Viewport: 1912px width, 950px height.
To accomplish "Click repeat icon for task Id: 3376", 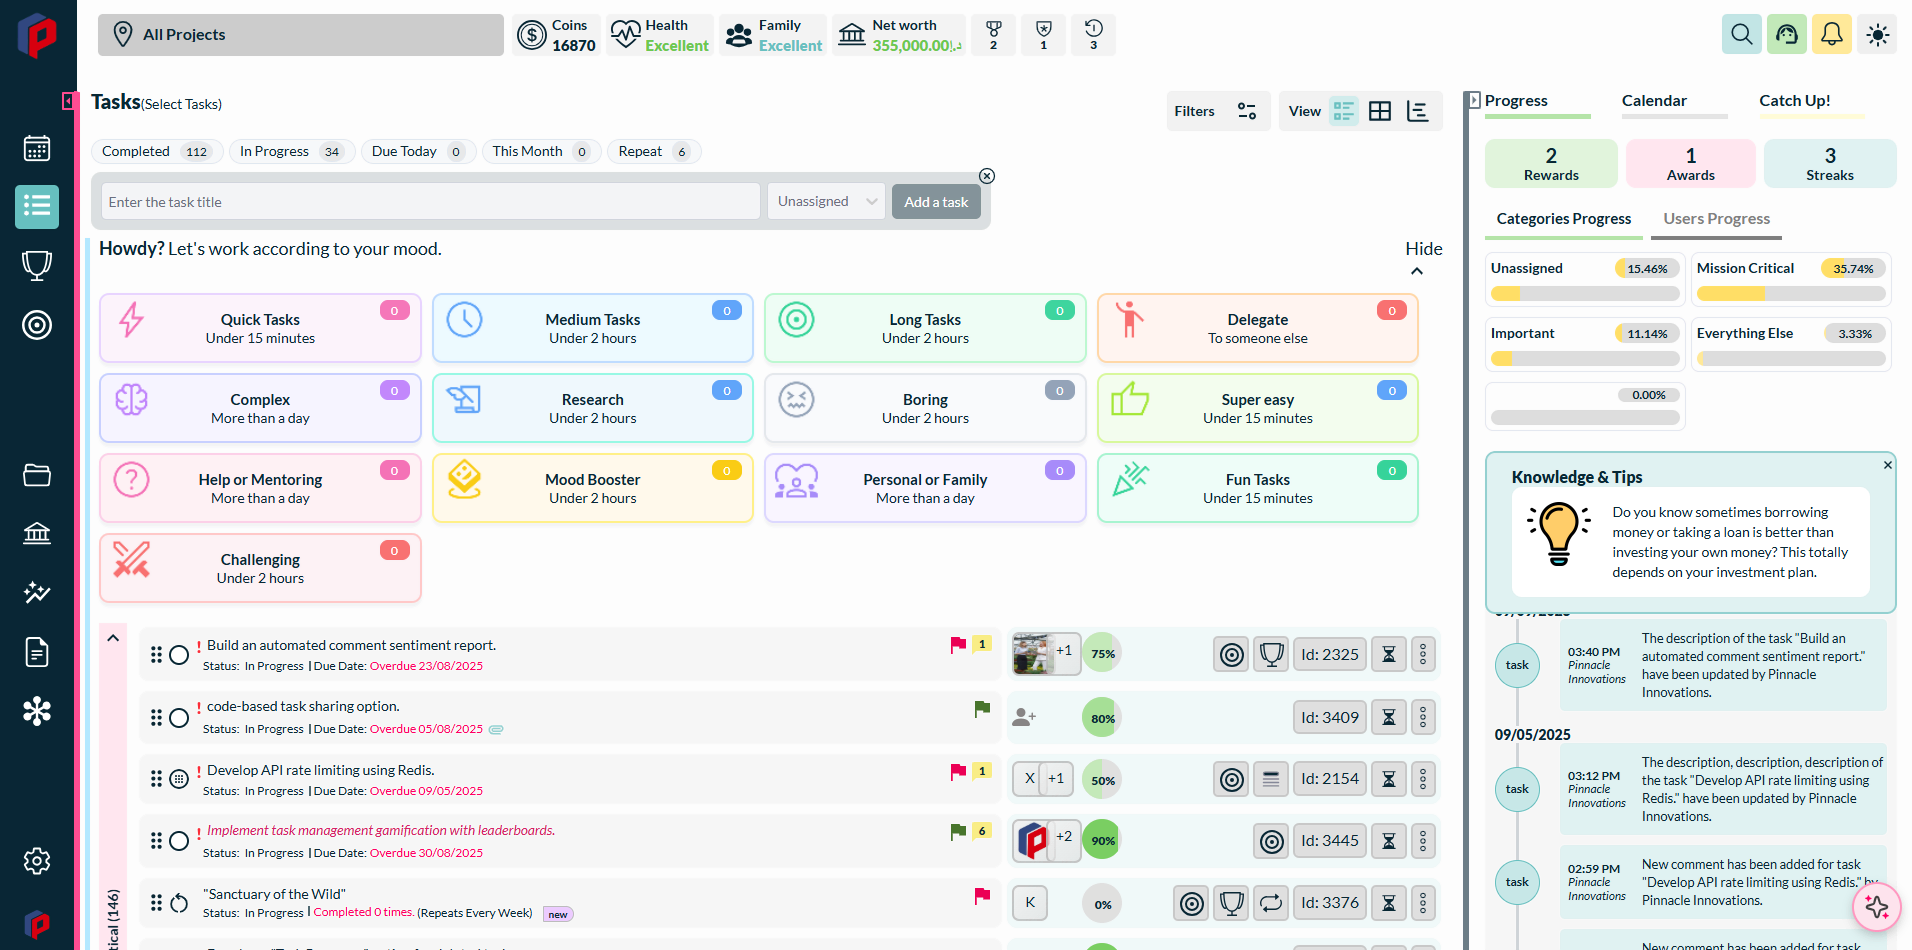I will pos(1271,904).
